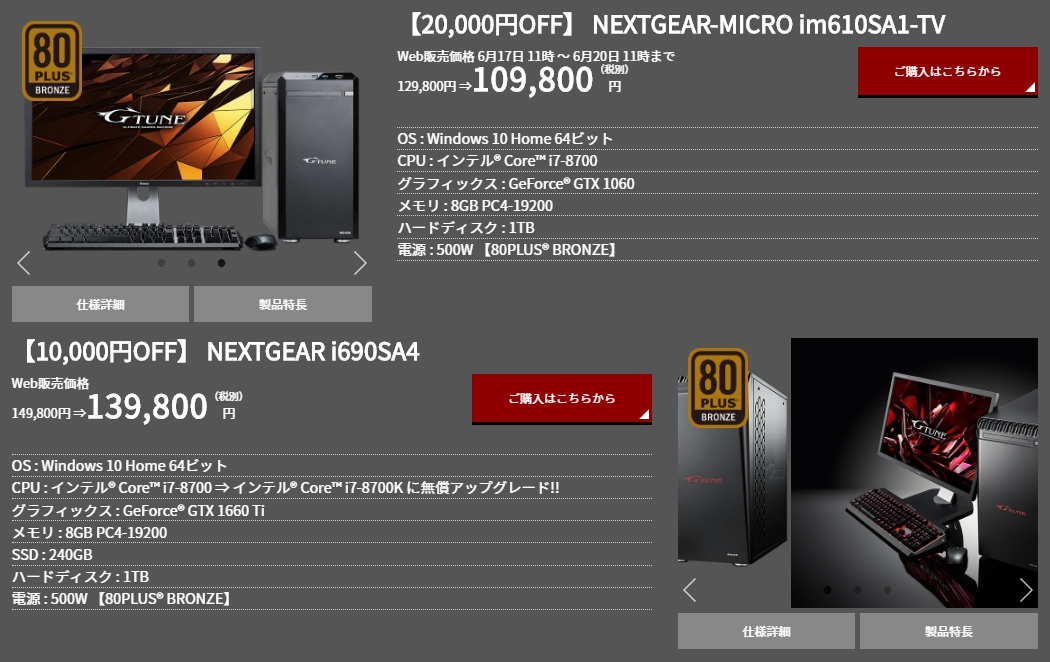Image resolution: width=1050 pixels, height=662 pixels.
Task: Show previous image in NEXTGEAR i690SA4 carousel
Action: pyautogui.click(x=690, y=590)
